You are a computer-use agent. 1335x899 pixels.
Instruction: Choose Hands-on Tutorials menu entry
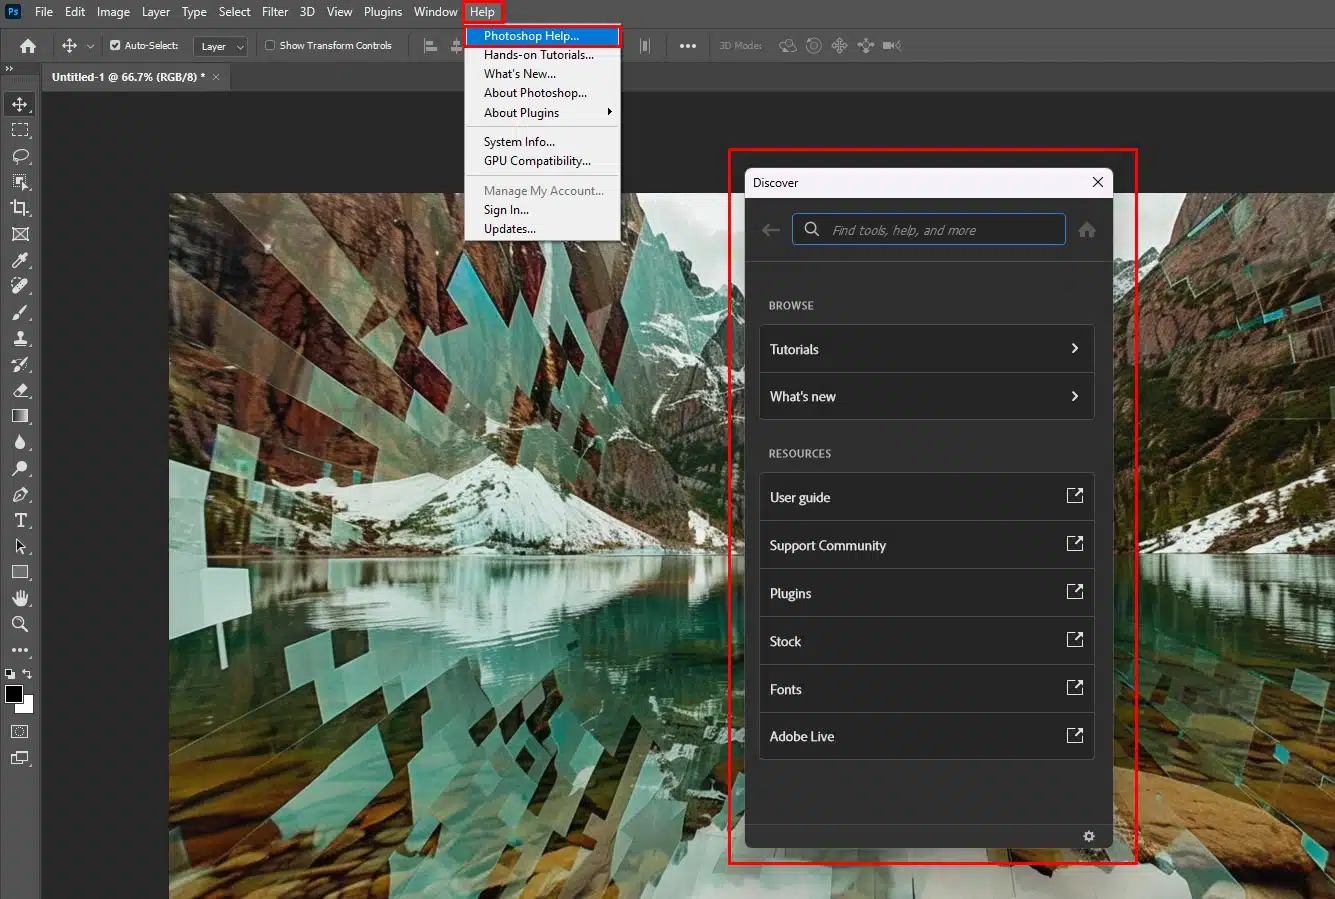(543, 55)
